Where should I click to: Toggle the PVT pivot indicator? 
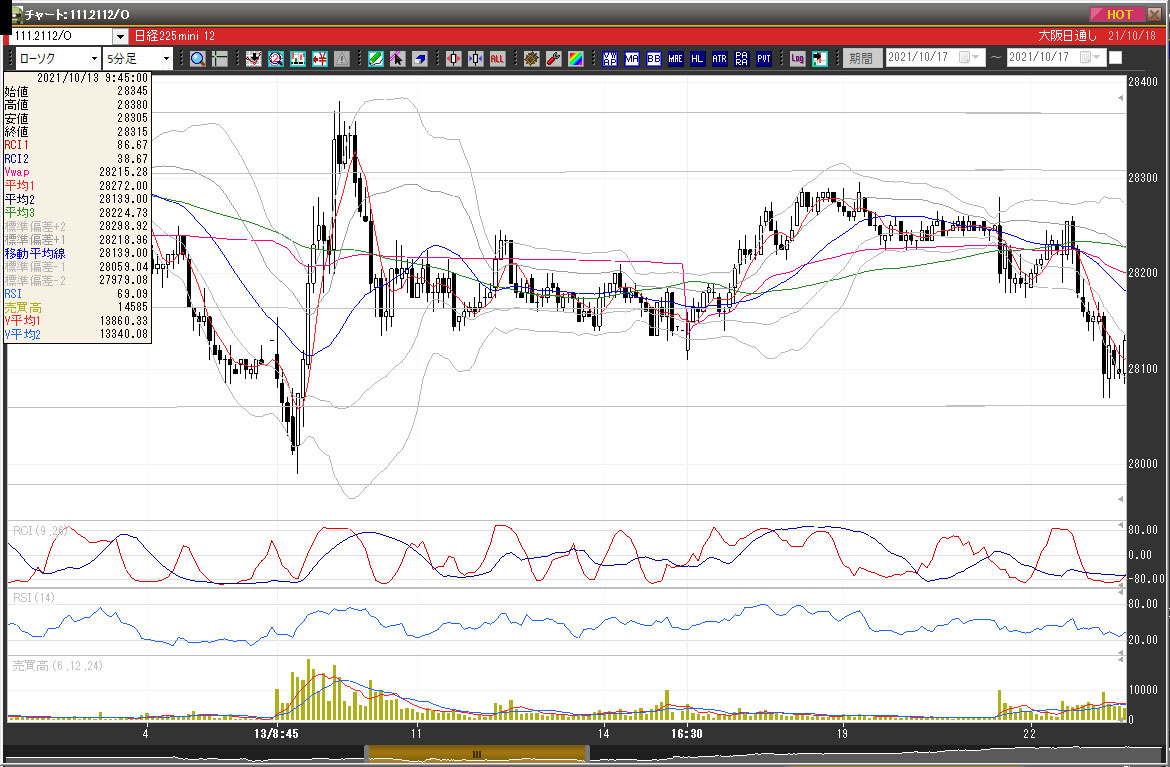pos(763,59)
